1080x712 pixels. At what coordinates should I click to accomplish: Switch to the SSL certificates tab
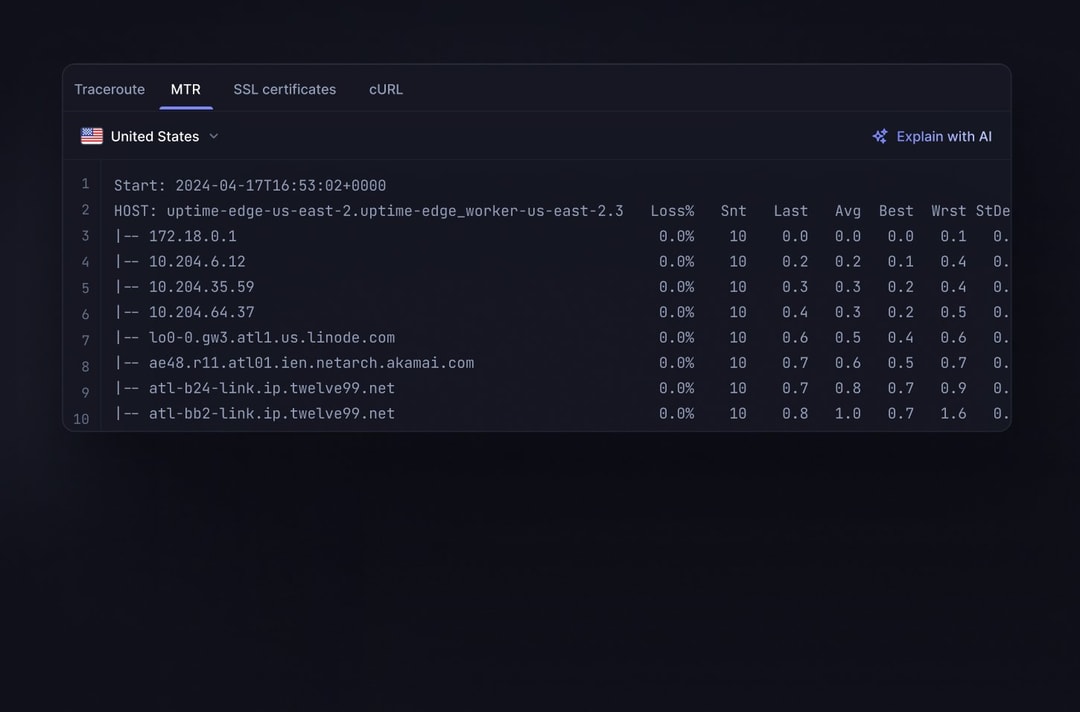285,89
